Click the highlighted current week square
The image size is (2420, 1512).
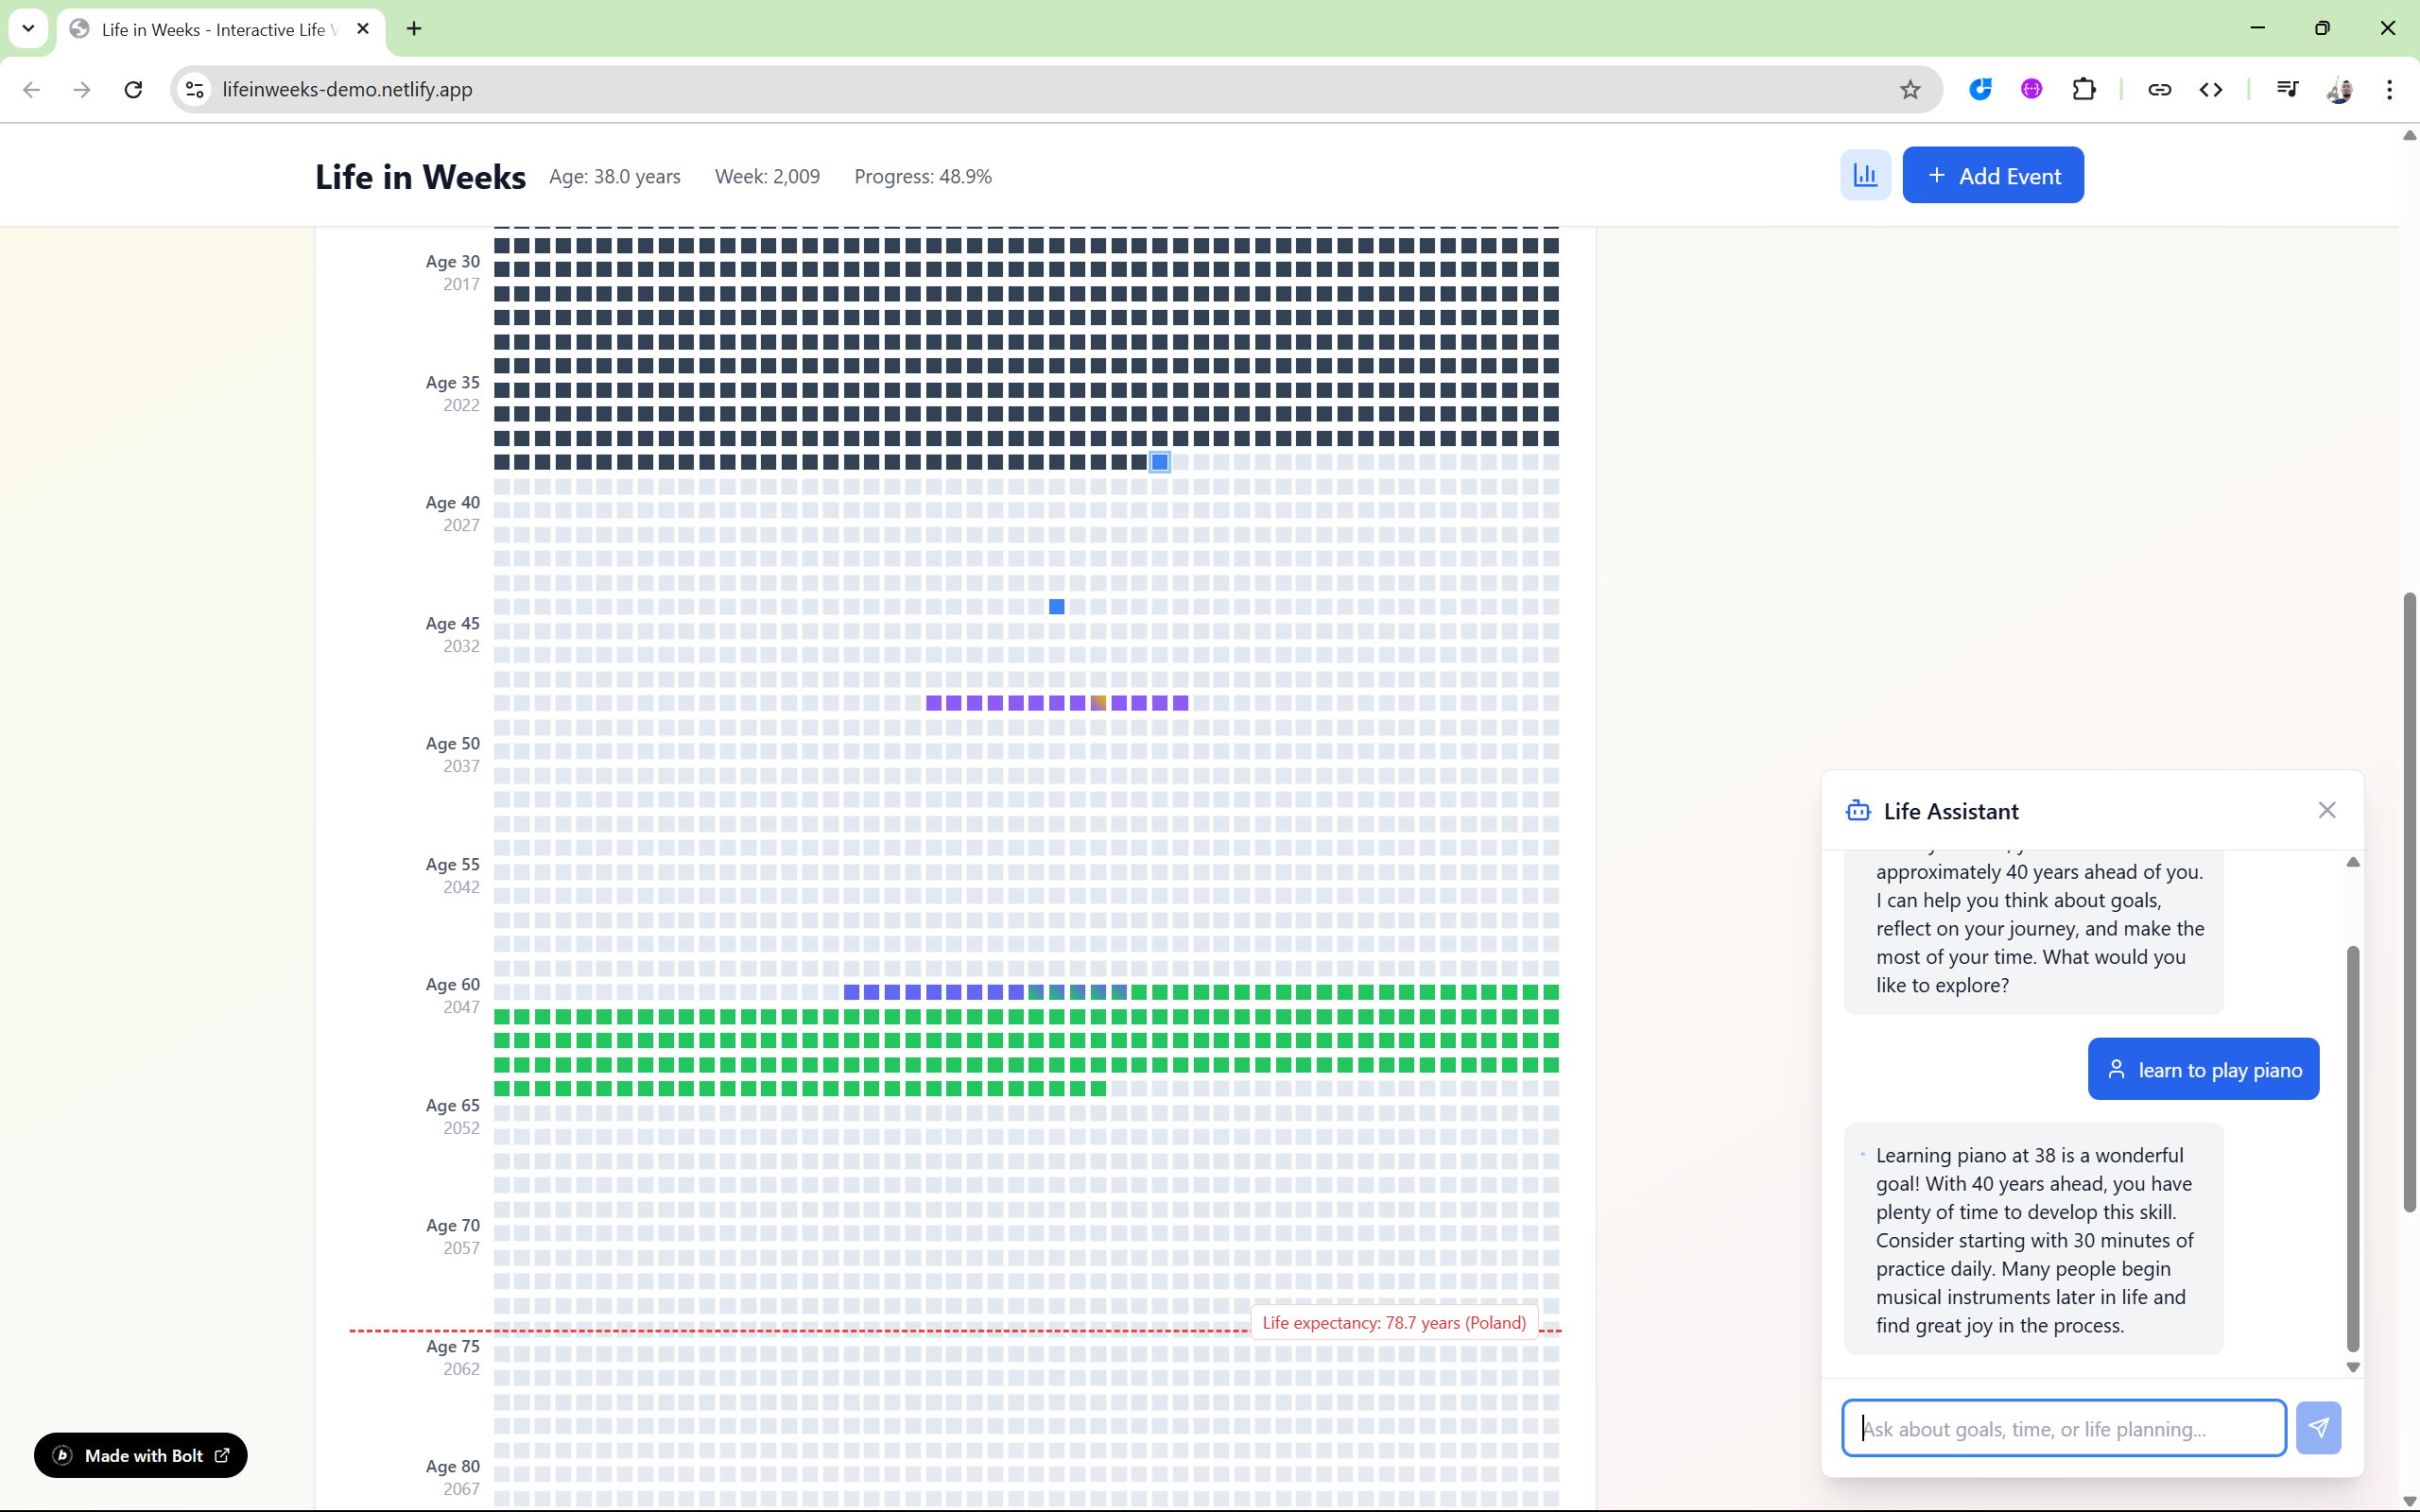tap(1159, 462)
